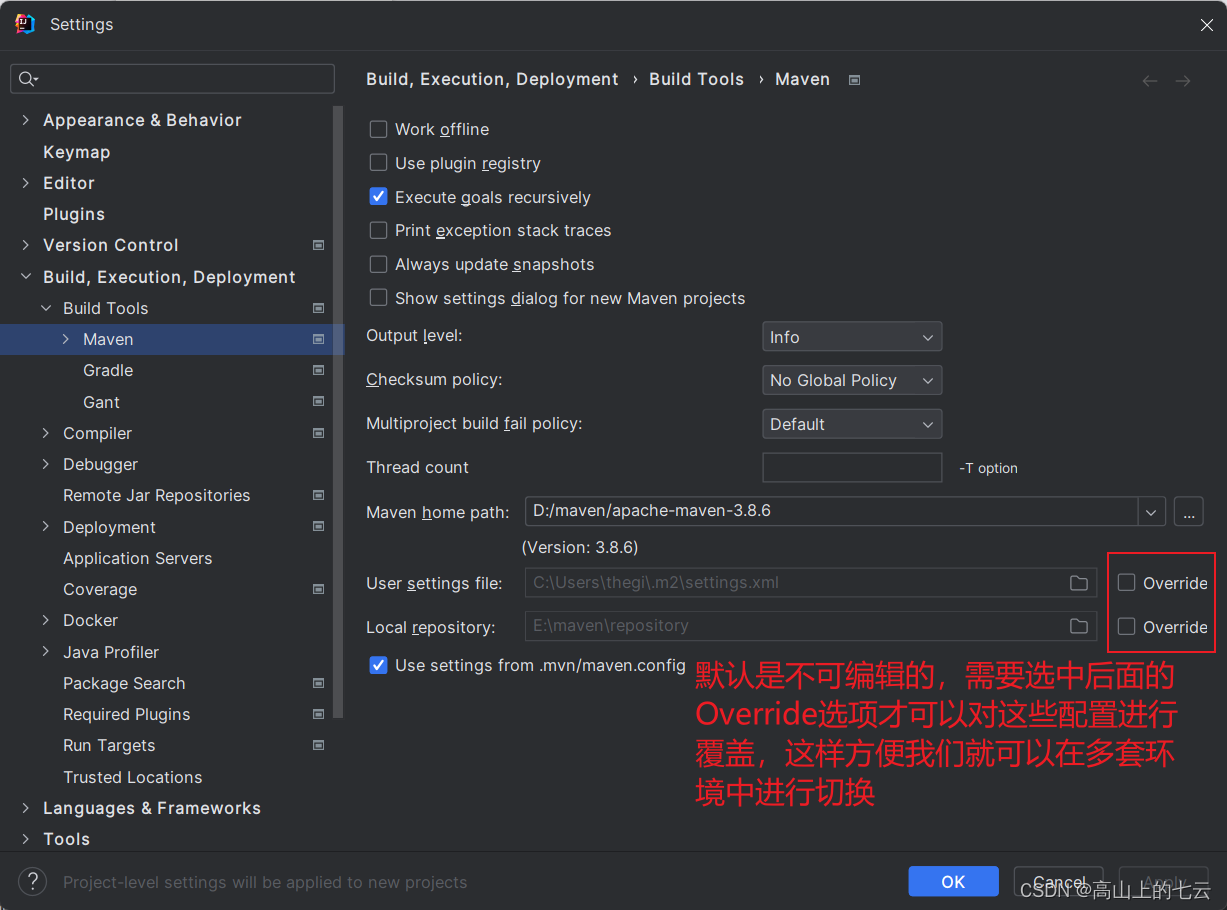1227x910 pixels.
Task: Open Multiproject build fail policy dropdown
Action: [x=852, y=424]
